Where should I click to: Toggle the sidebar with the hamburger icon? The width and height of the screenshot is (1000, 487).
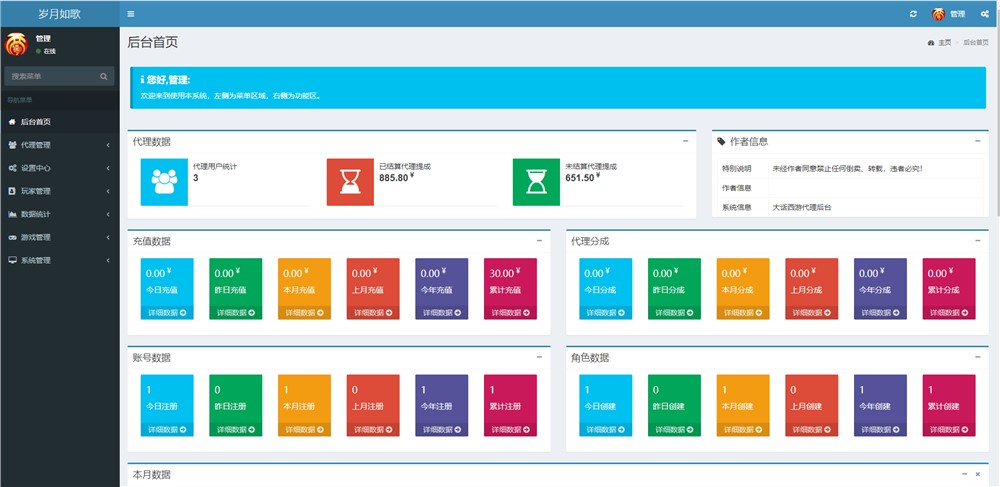click(x=132, y=14)
